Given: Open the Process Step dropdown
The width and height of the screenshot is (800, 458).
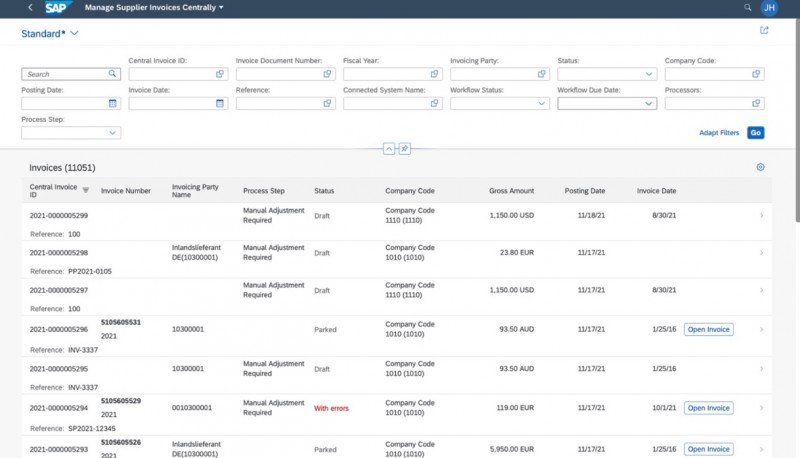Looking at the screenshot, I should [x=112, y=132].
